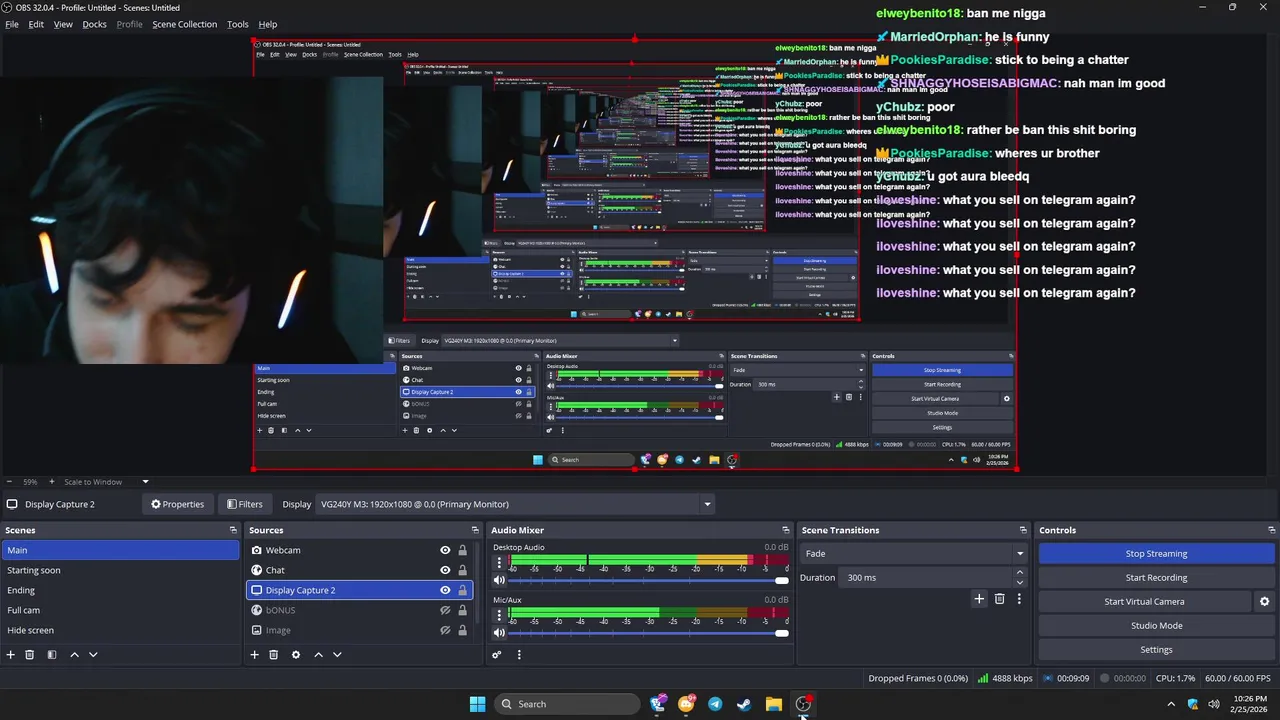This screenshot has height=720, width=1280.
Task: Remove the selected scene using the trash icon
Action: (30, 654)
